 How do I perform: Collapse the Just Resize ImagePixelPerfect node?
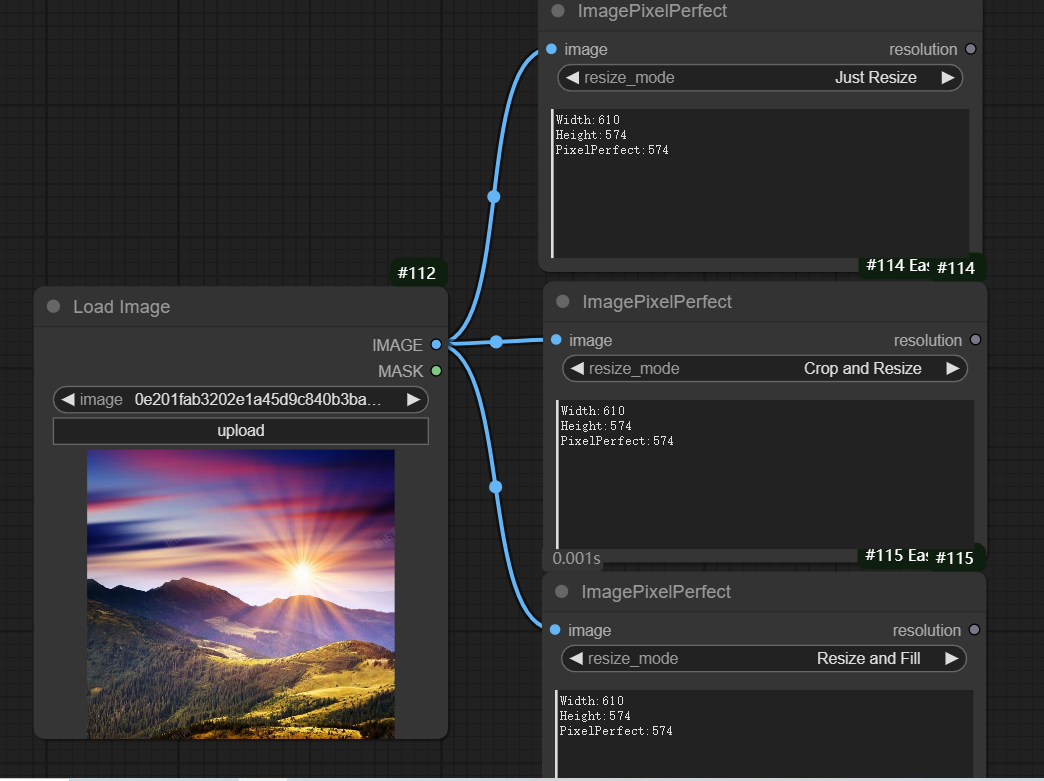(558, 11)
